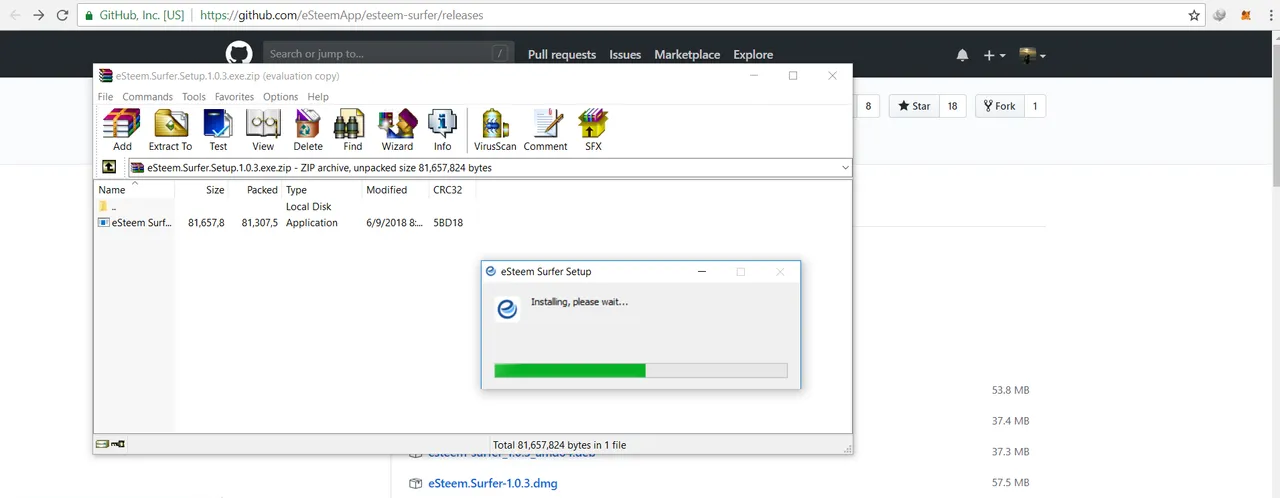Click the Delete toolbar icon
The image size is (1280, 498).
click(308, 130)
